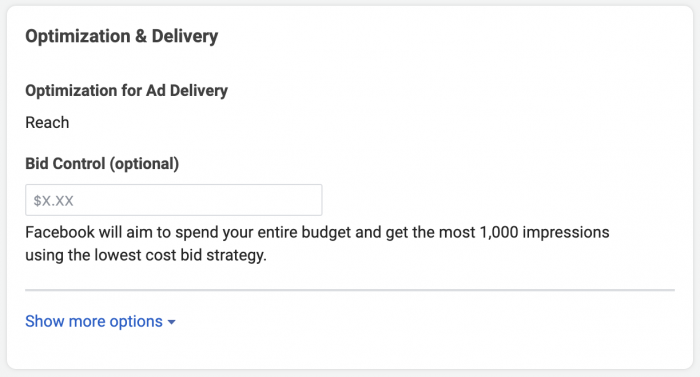Click the phrase 'Ad Delivery' in the subheading
700x377 pixels.
(x=187, y=91)
